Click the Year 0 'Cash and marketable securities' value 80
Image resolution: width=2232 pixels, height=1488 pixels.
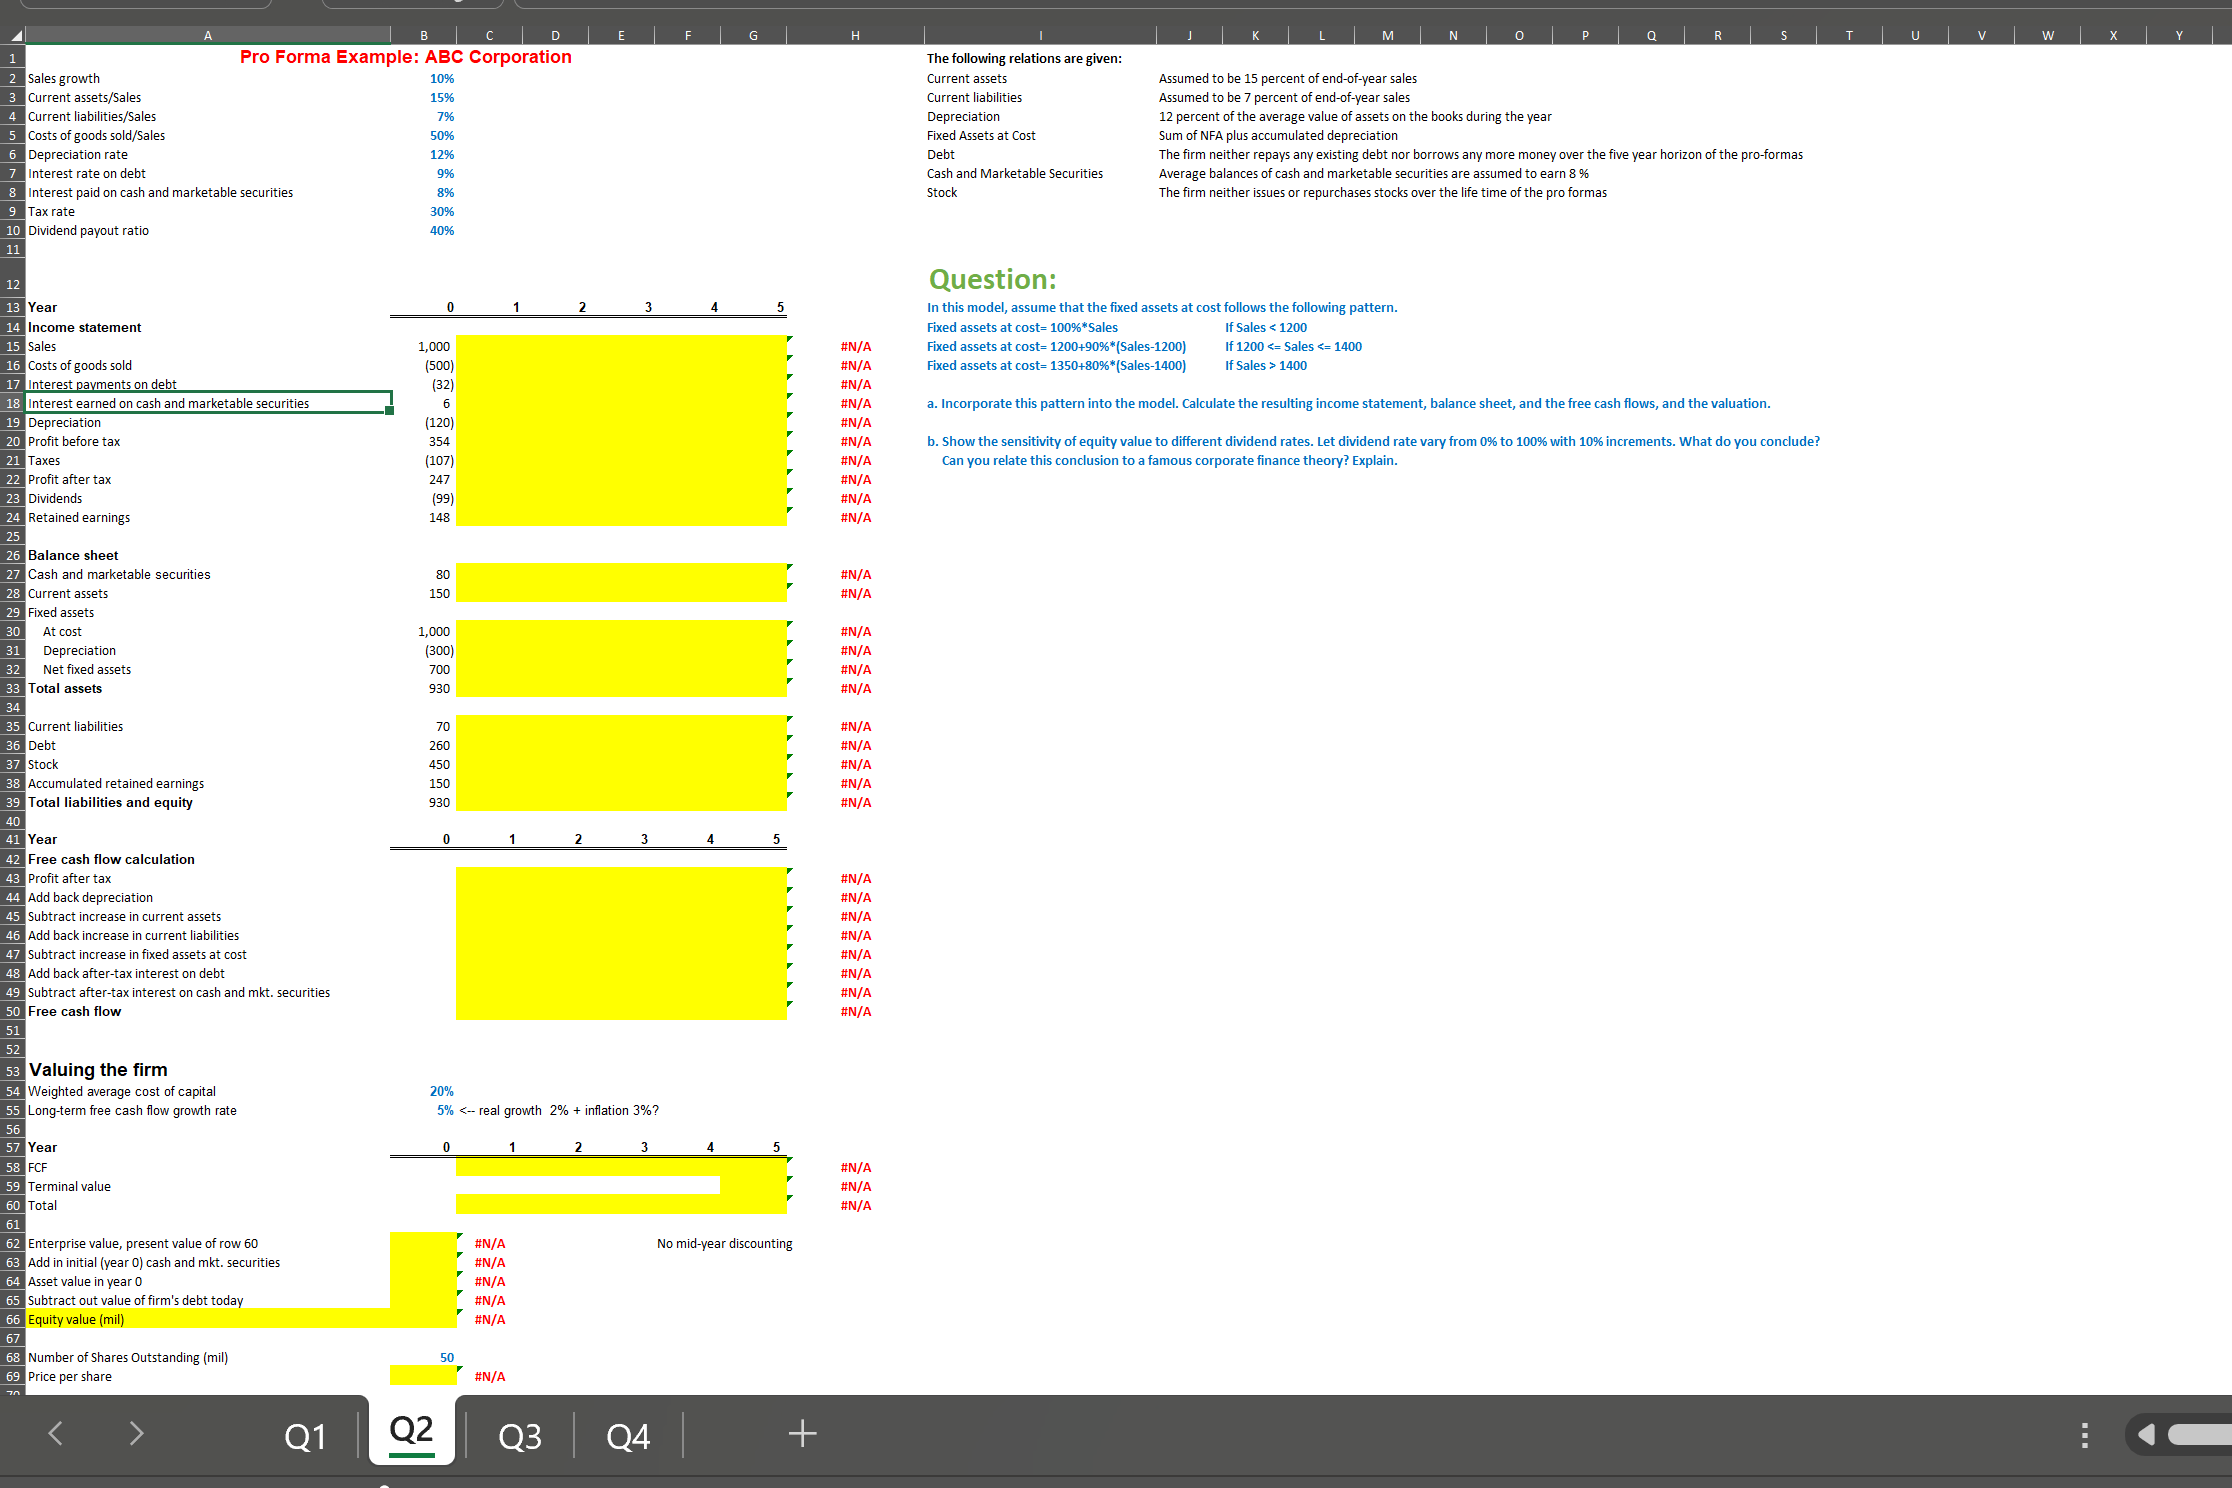point(443,574)
